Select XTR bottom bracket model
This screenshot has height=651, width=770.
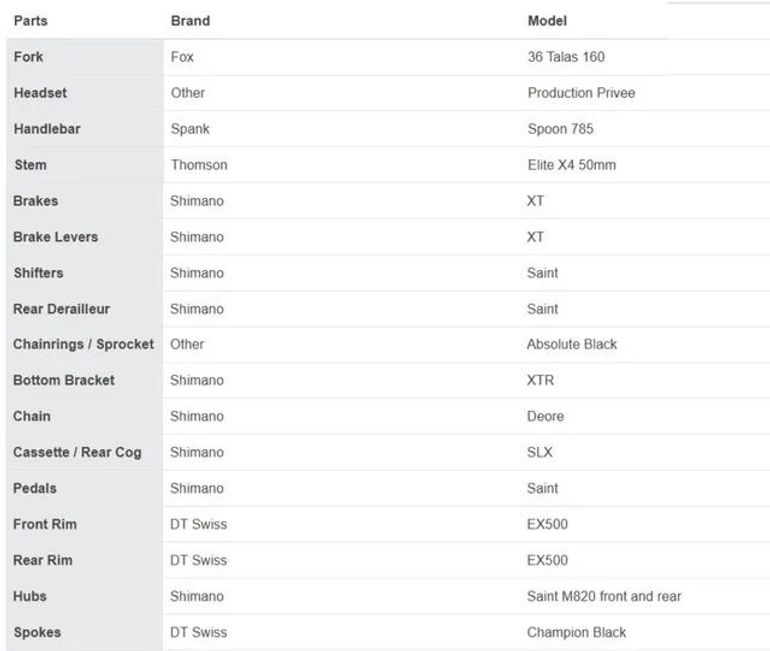pyautogui.click(x=540, y=380)
